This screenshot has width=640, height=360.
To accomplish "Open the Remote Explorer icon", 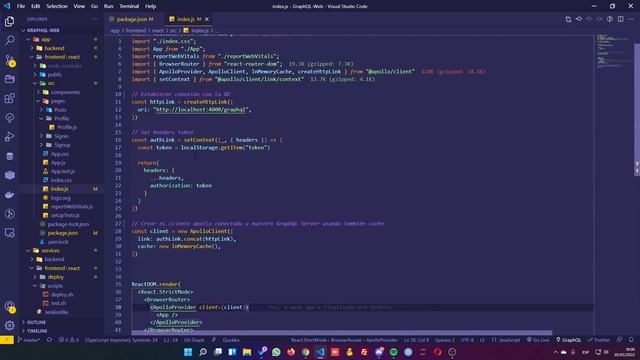I will pos(9,233).
